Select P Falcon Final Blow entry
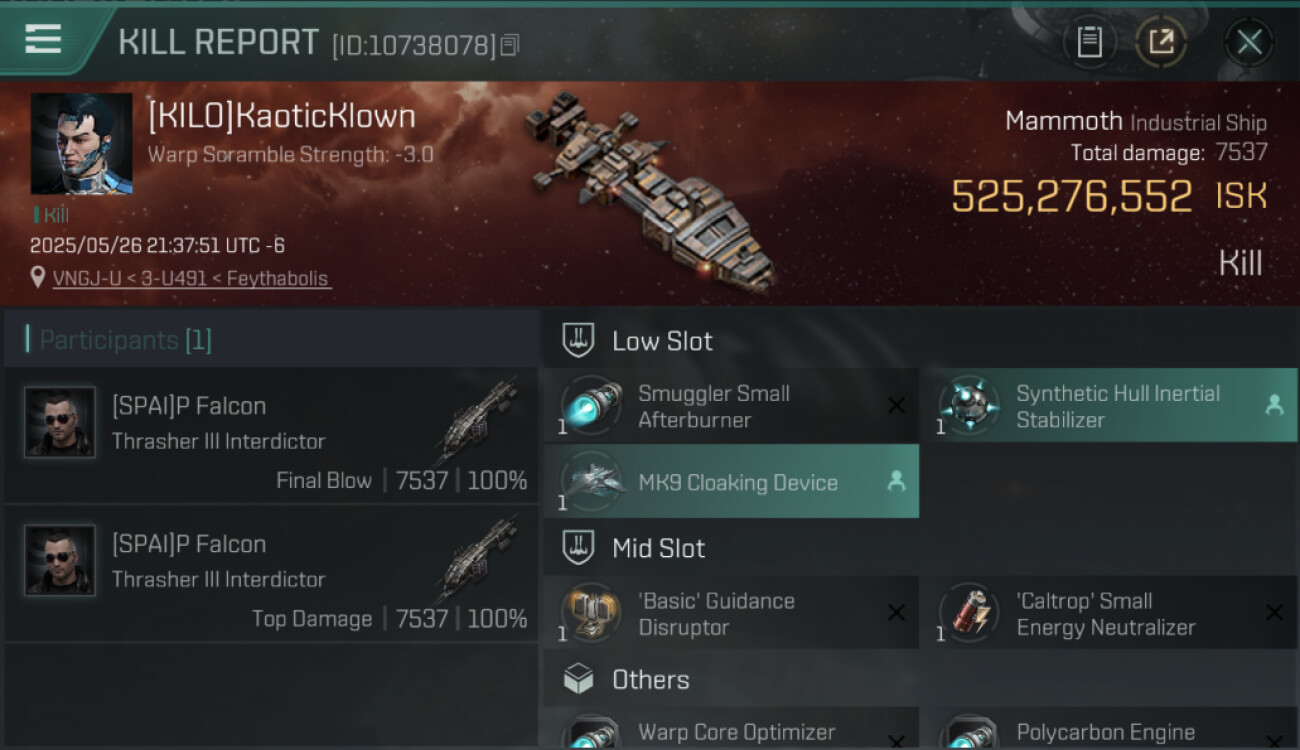The image size is (1300, 750). [270, 436]
